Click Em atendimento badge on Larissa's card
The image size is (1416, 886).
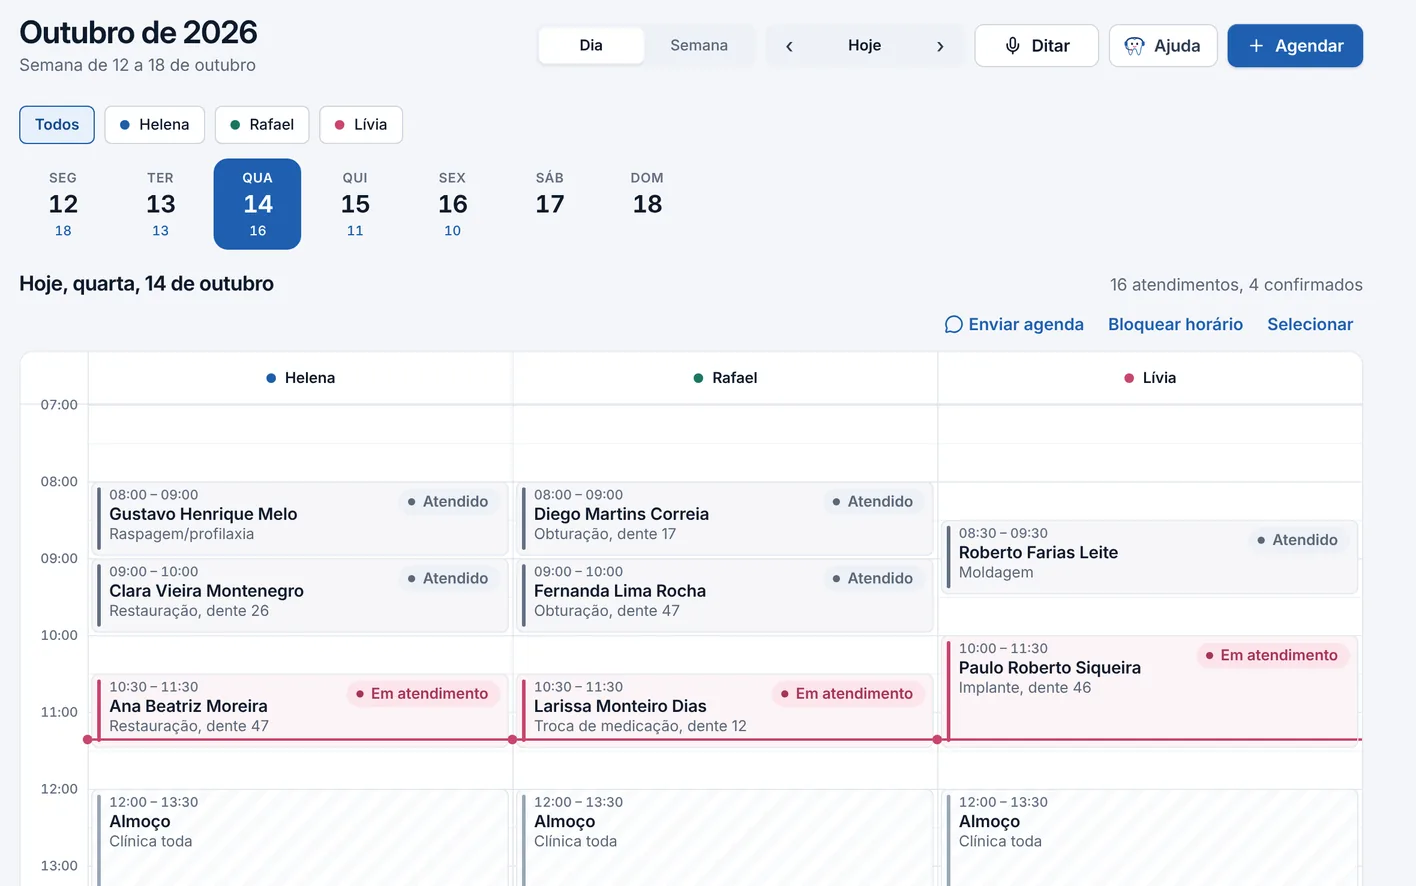847,694
